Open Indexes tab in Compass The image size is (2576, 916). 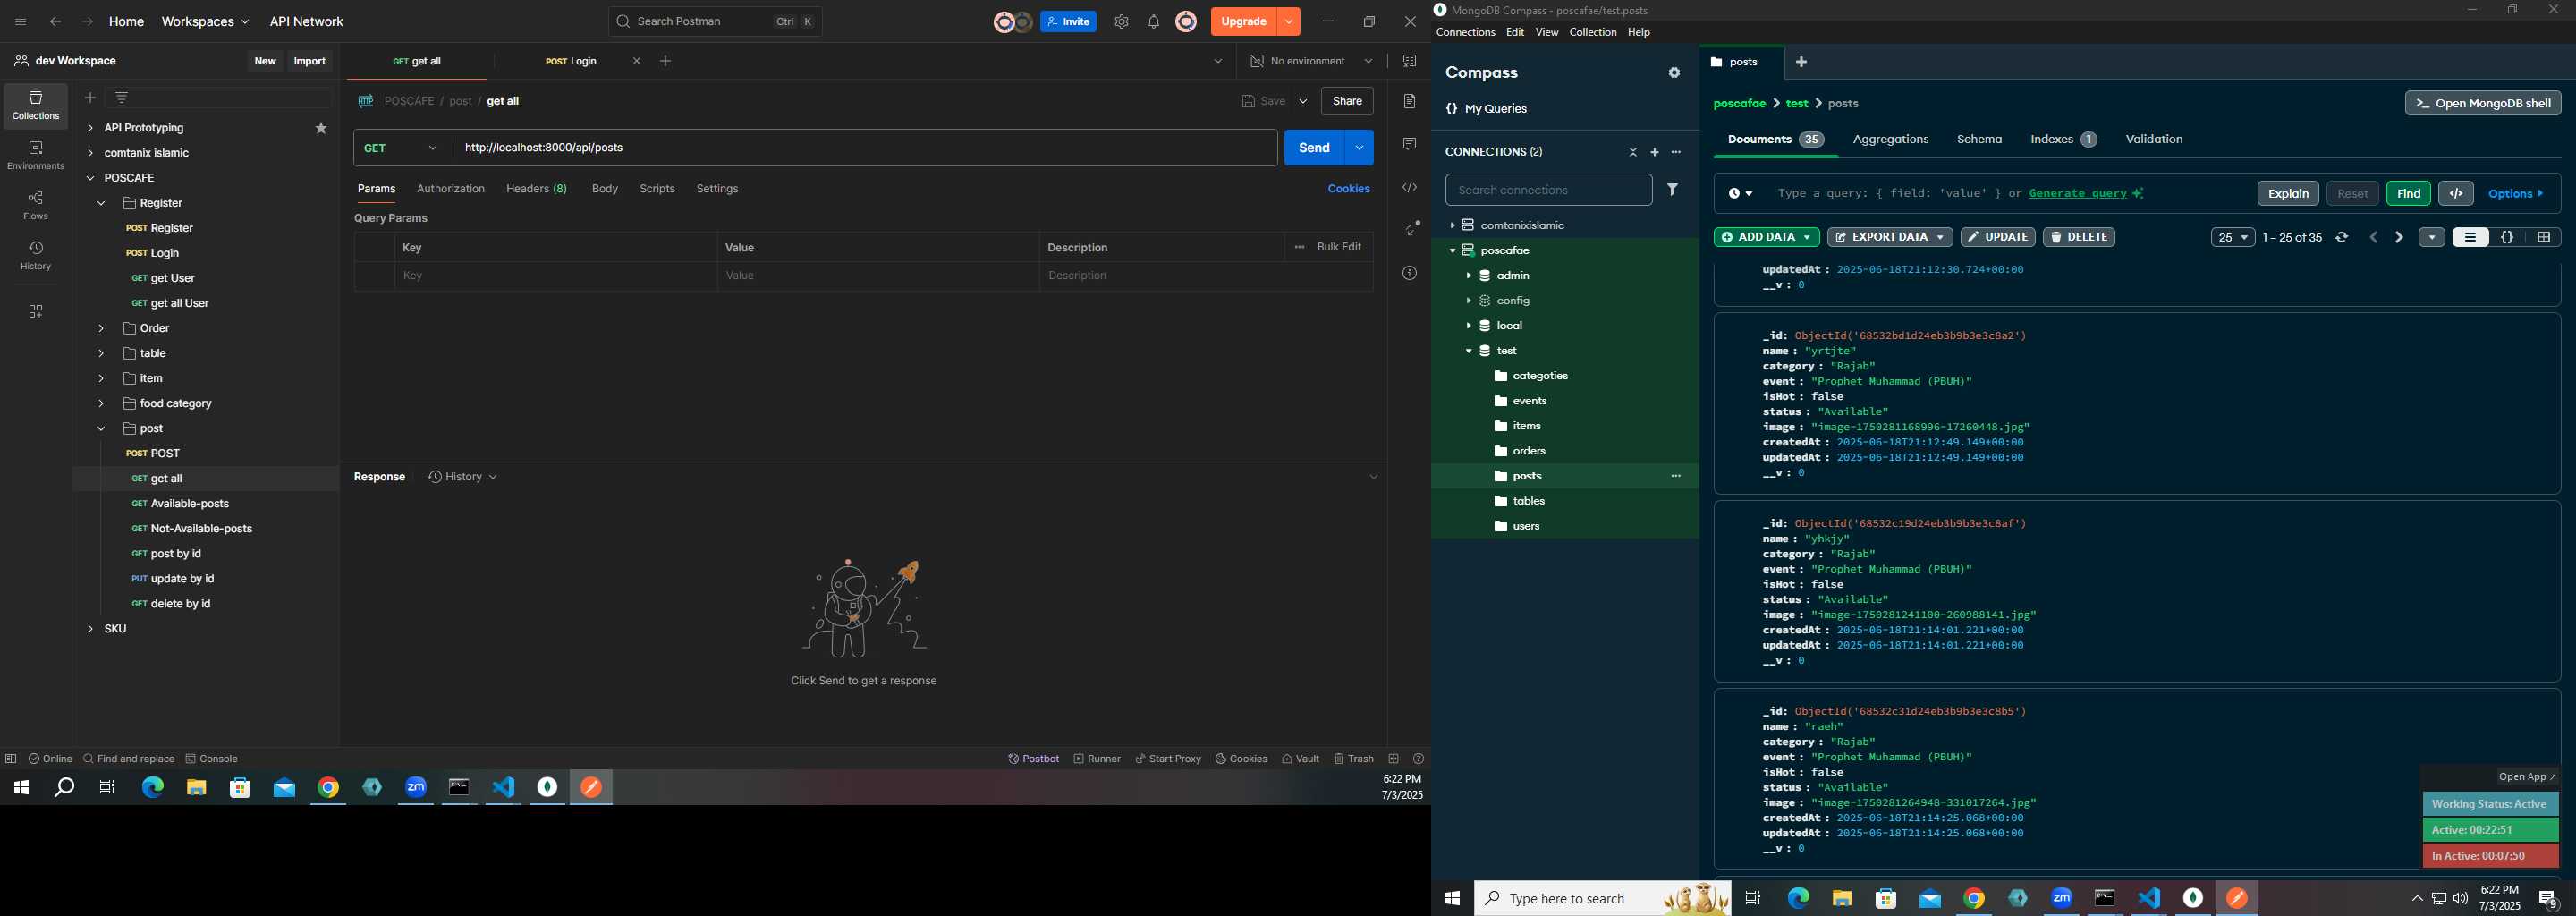pyautogui.click(x=2063, y=139)
